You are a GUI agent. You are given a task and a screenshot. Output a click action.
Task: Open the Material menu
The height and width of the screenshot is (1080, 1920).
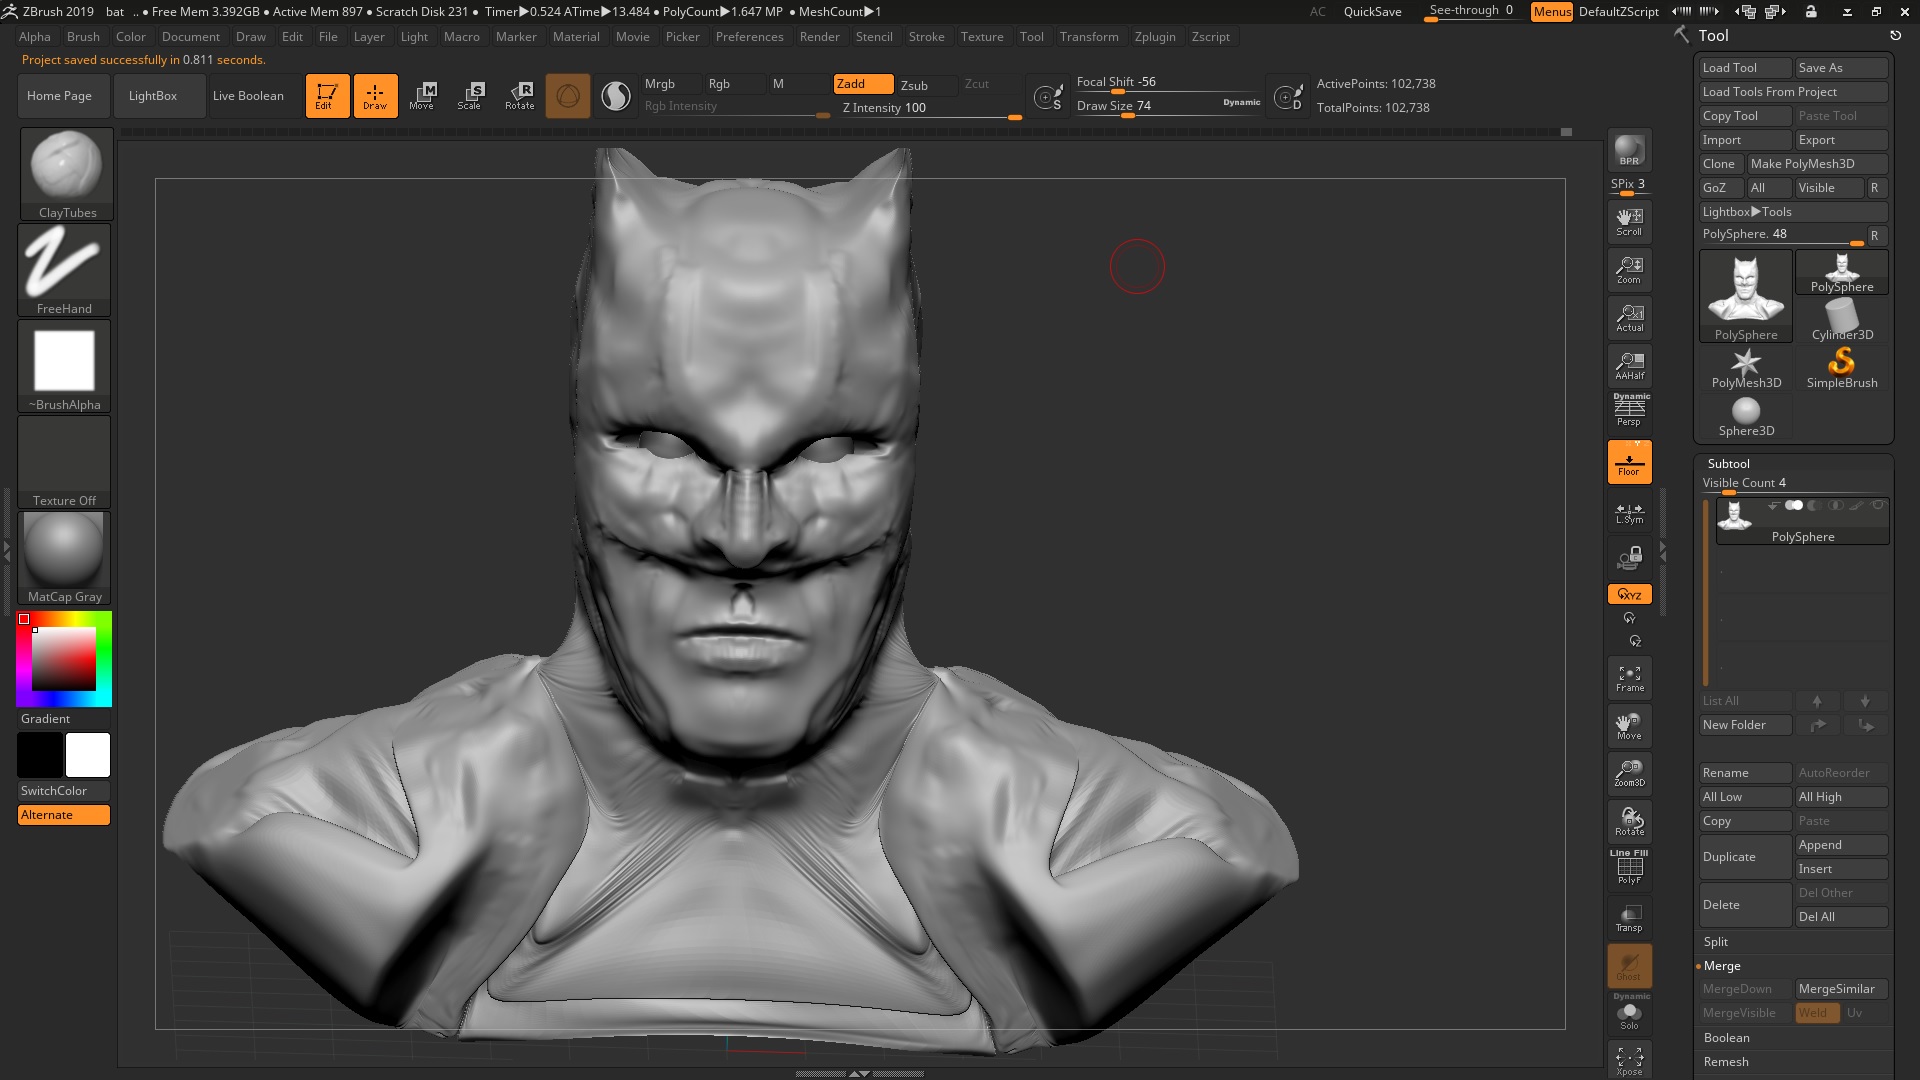pyautogui.click(x=576, y=37)
